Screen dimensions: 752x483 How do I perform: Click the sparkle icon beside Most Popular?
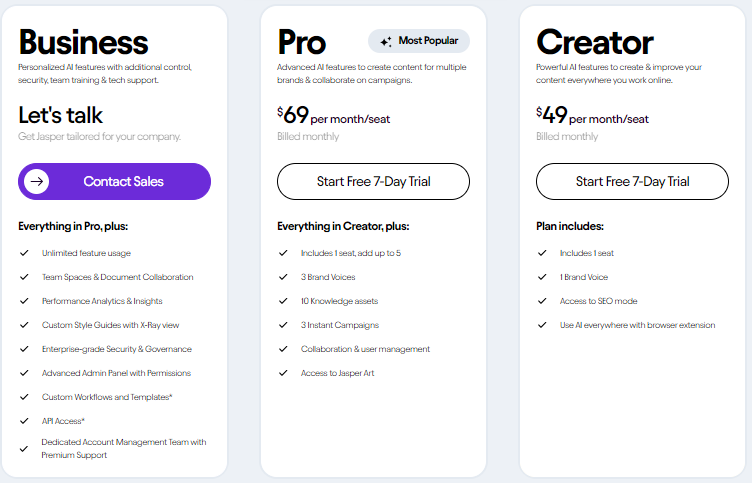pyautogui.click(x=385, y=41)
